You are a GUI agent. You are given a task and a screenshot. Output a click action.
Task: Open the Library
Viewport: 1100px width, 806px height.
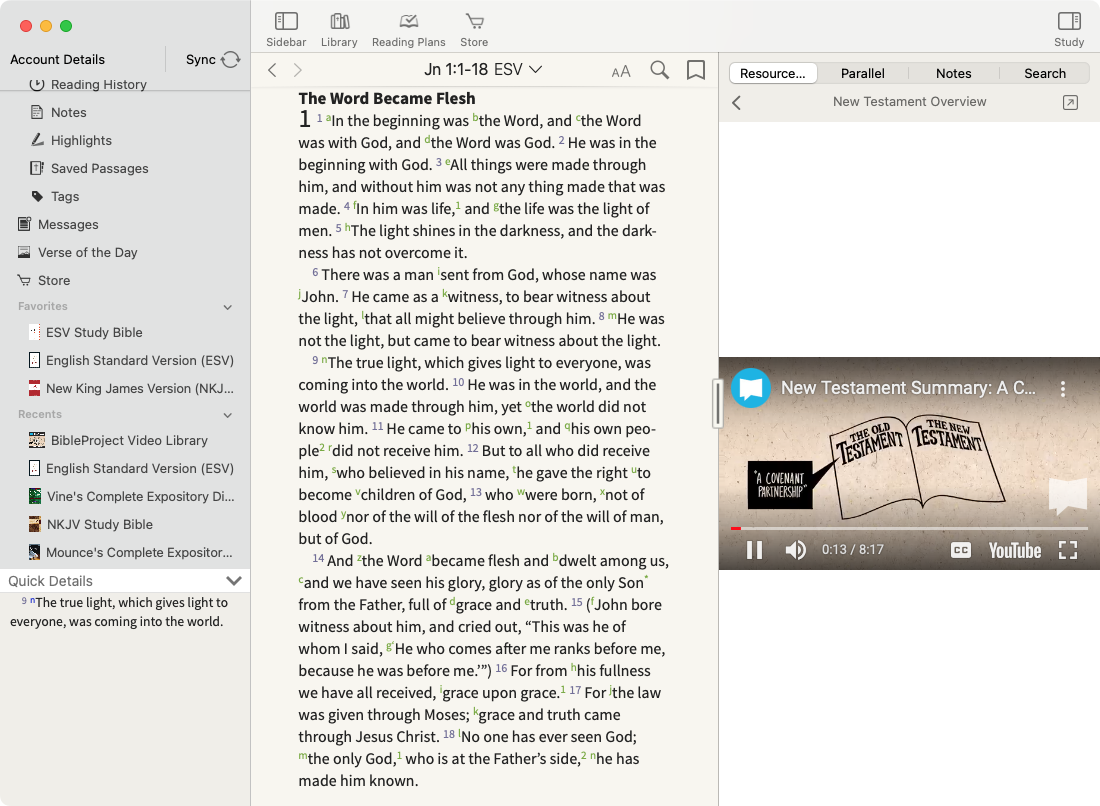pos(339,30)
